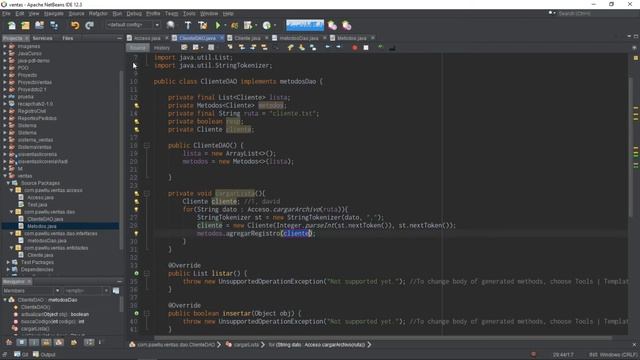
Task: Click the Find Previous Occurrence editor icon
Action: pyautogui.click(x=242, y=48)
